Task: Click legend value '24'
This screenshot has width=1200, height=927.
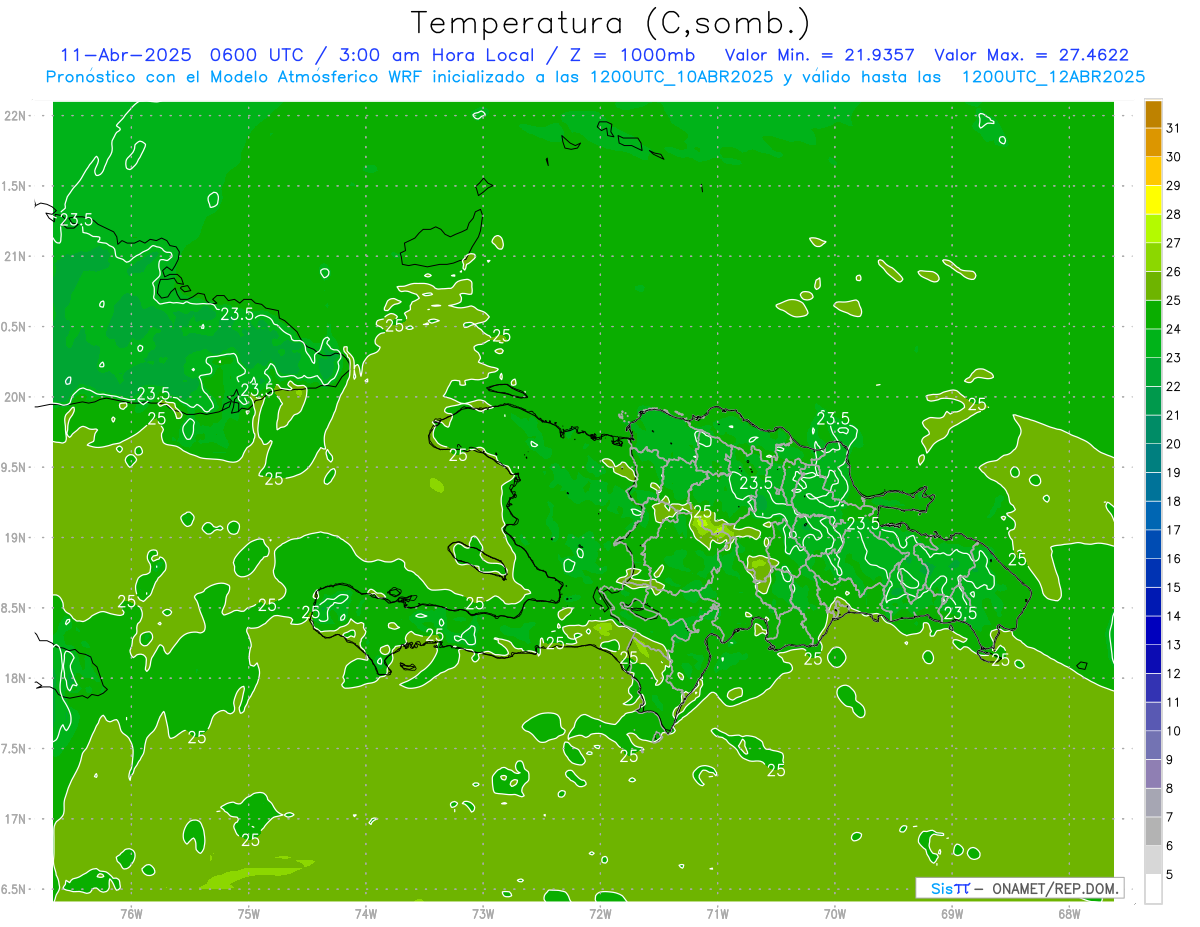Action: [1174, 329]
